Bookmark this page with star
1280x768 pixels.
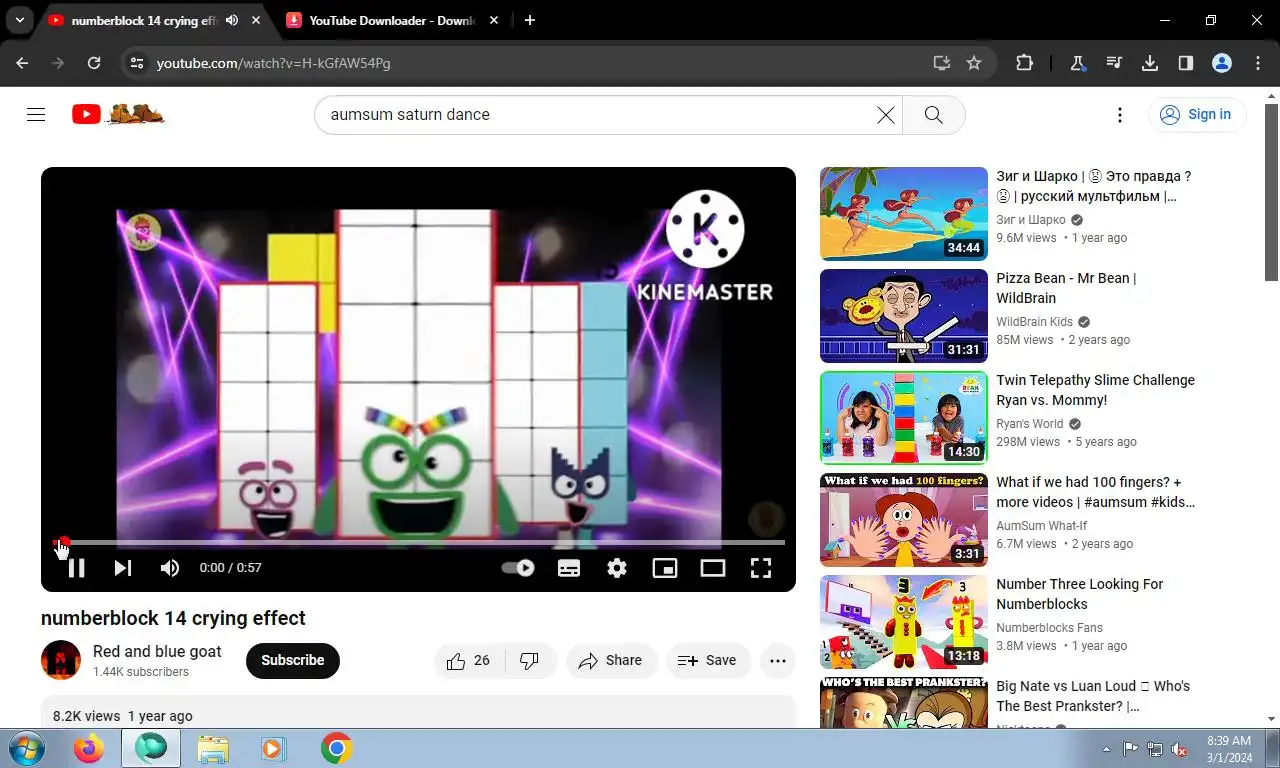pyautogui.click(x=974, y=63)
